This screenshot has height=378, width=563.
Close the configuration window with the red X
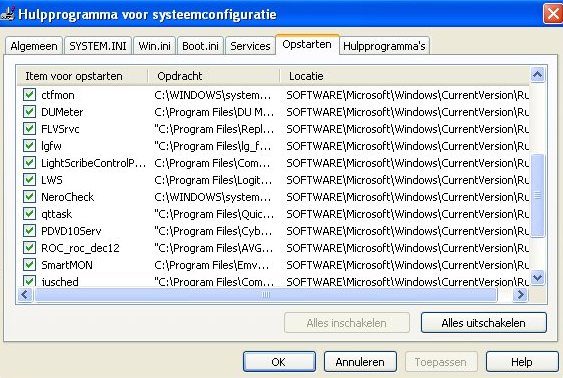(553, 14)
